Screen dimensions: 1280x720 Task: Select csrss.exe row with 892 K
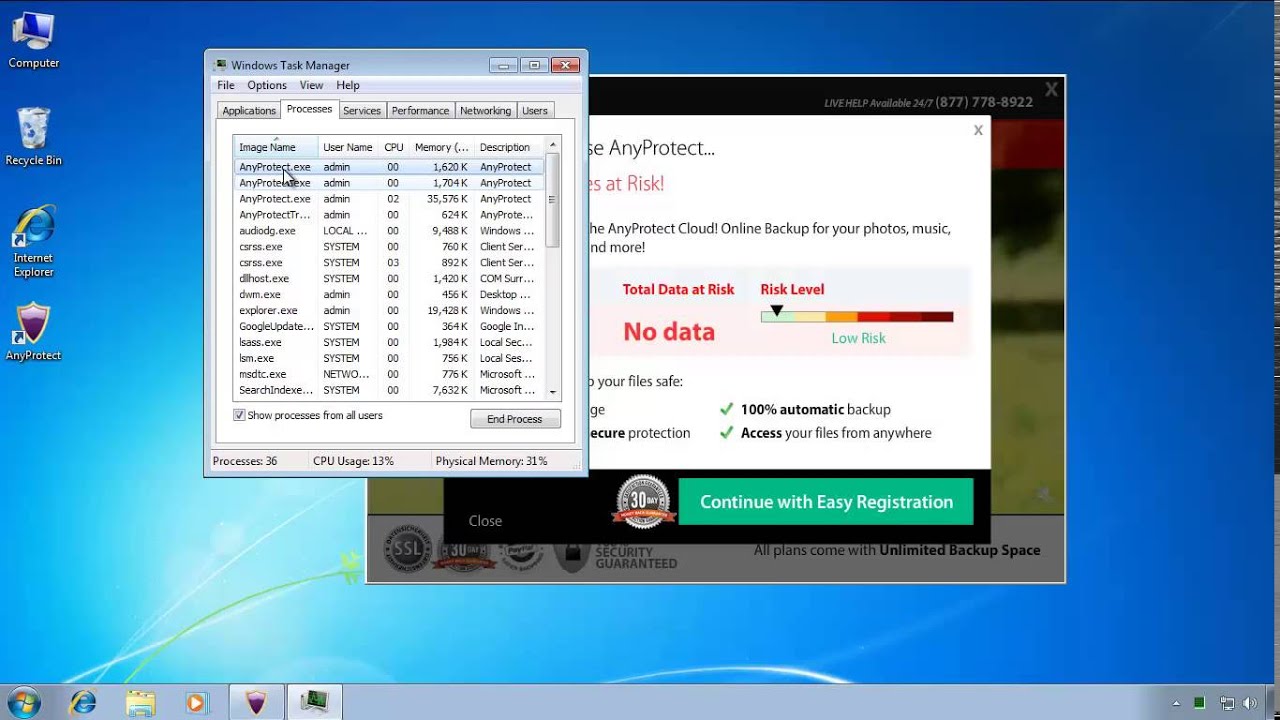coord(389,263)
